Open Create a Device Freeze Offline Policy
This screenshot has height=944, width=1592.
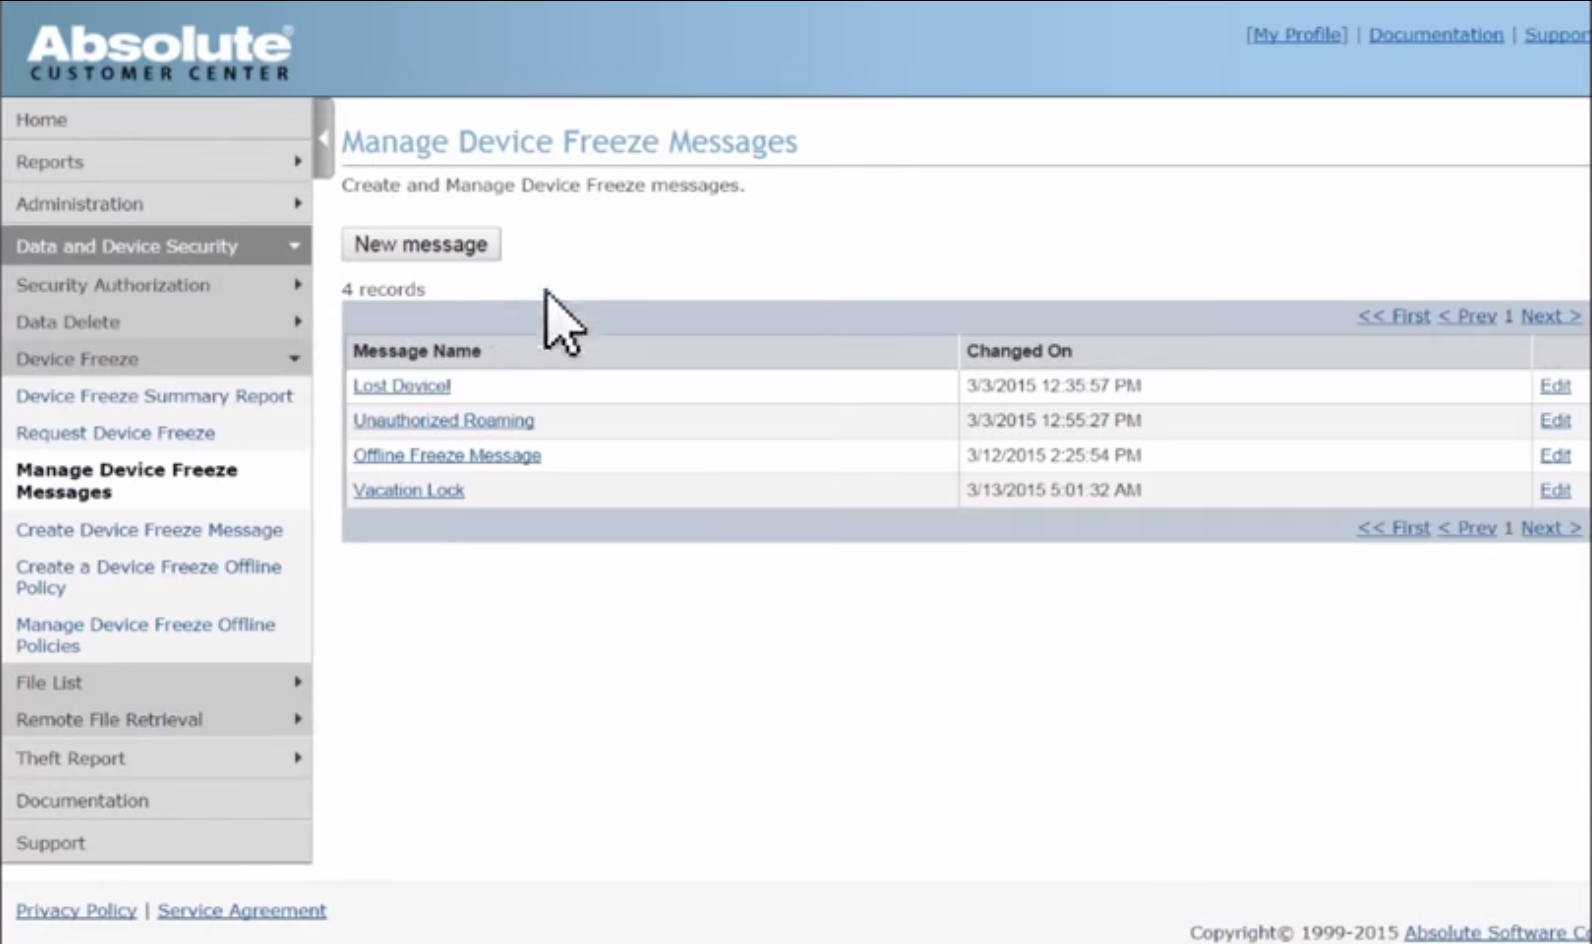point(148,577)
